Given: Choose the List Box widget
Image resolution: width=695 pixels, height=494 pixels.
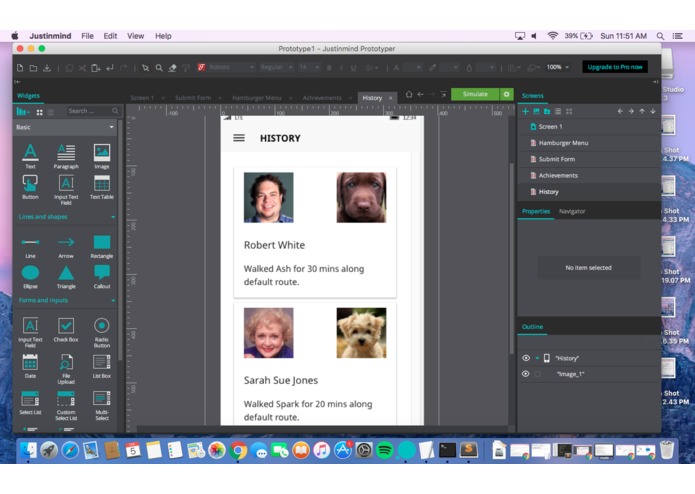Looking at the screenshot, I should [102, 366].
